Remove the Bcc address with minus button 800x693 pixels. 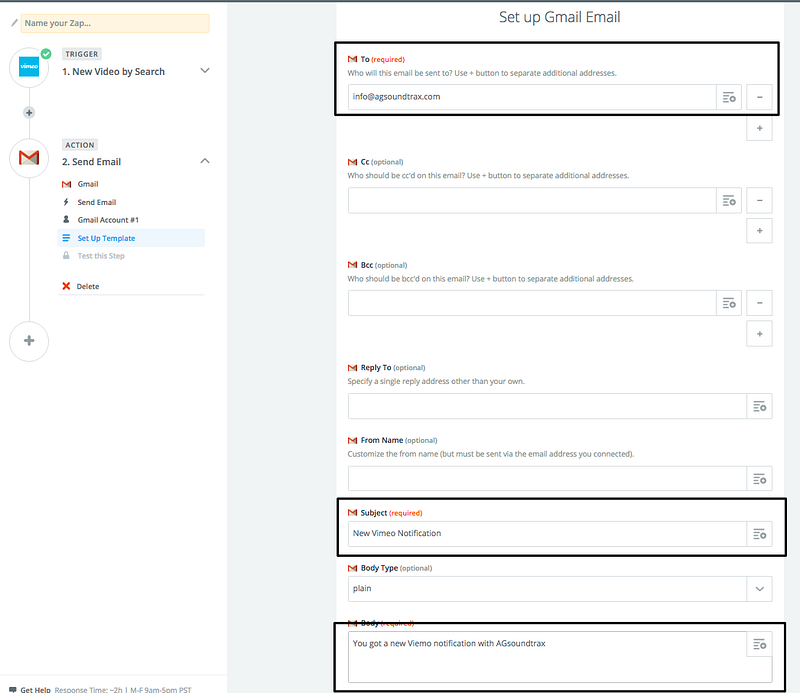coord(759,303)
